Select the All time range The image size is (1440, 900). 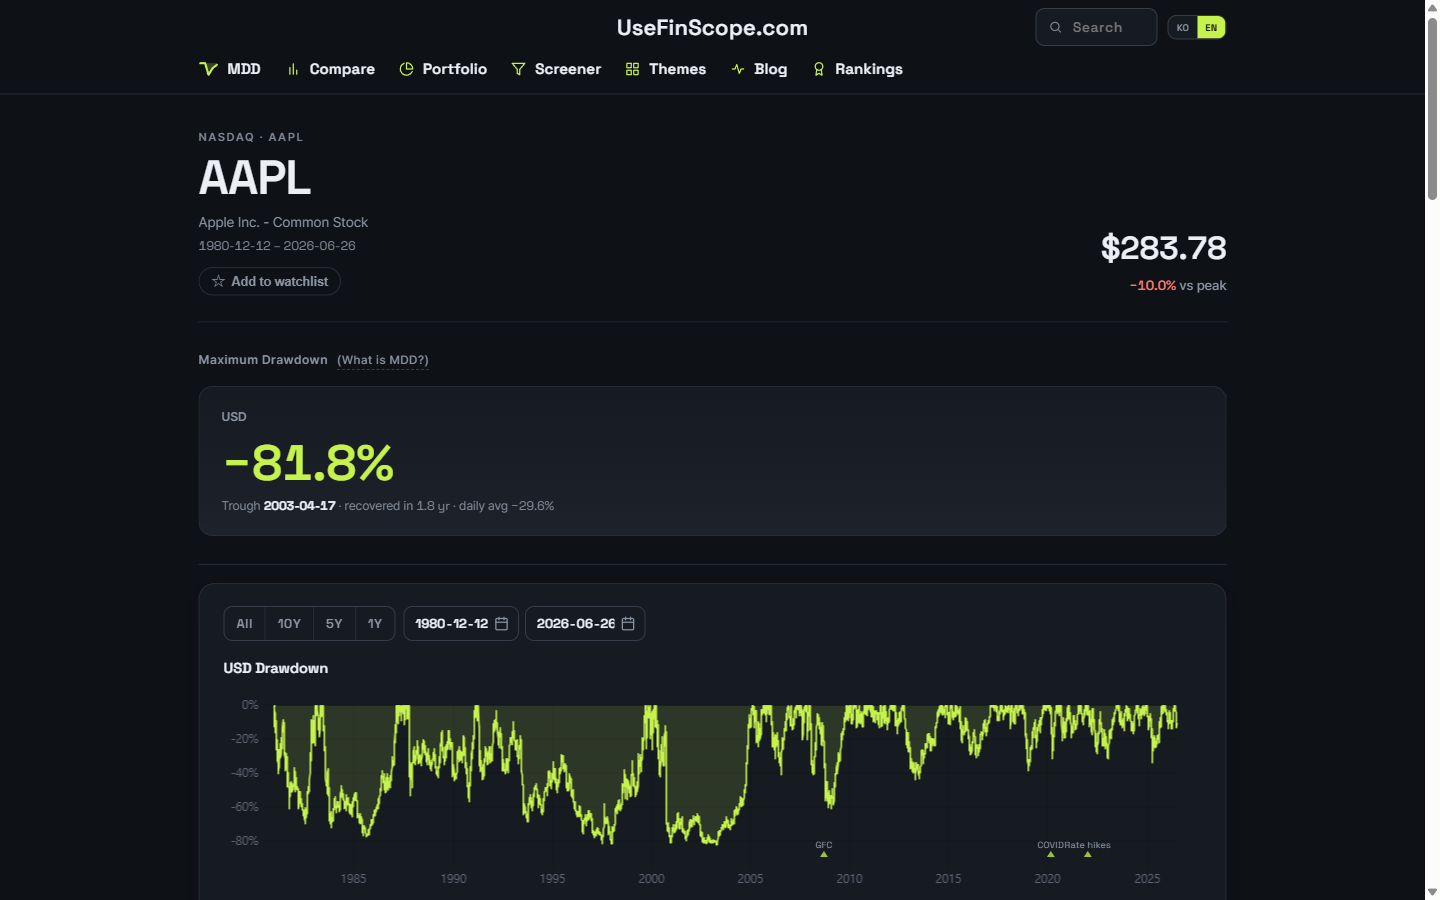click(x=244, y=623)
